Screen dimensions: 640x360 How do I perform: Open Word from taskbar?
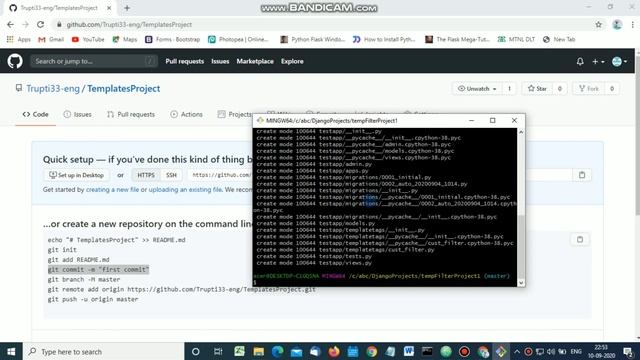(x=409, y=351)
